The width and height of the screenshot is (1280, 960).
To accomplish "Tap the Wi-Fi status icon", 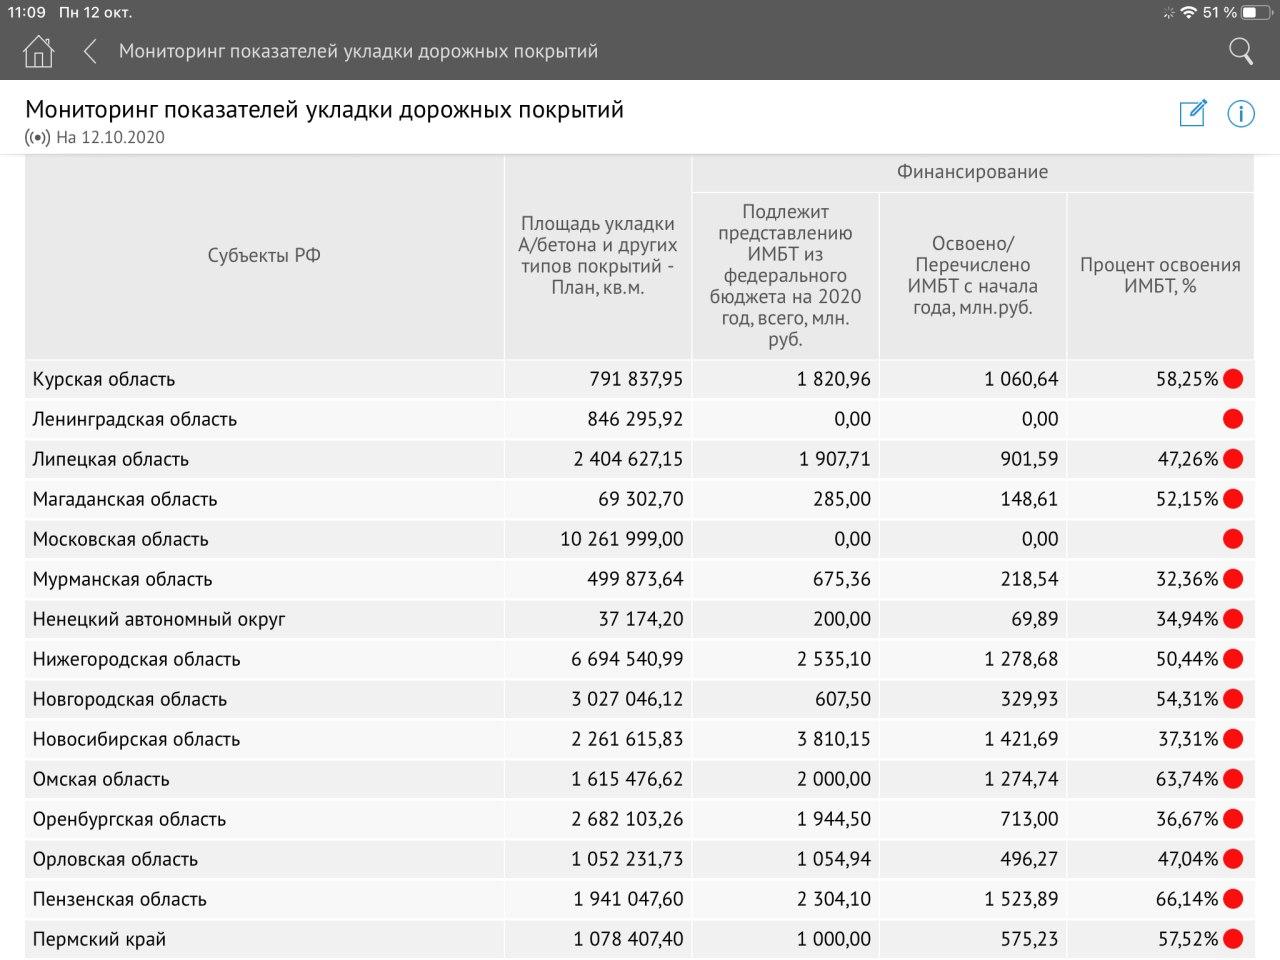I will (1188, 12).
